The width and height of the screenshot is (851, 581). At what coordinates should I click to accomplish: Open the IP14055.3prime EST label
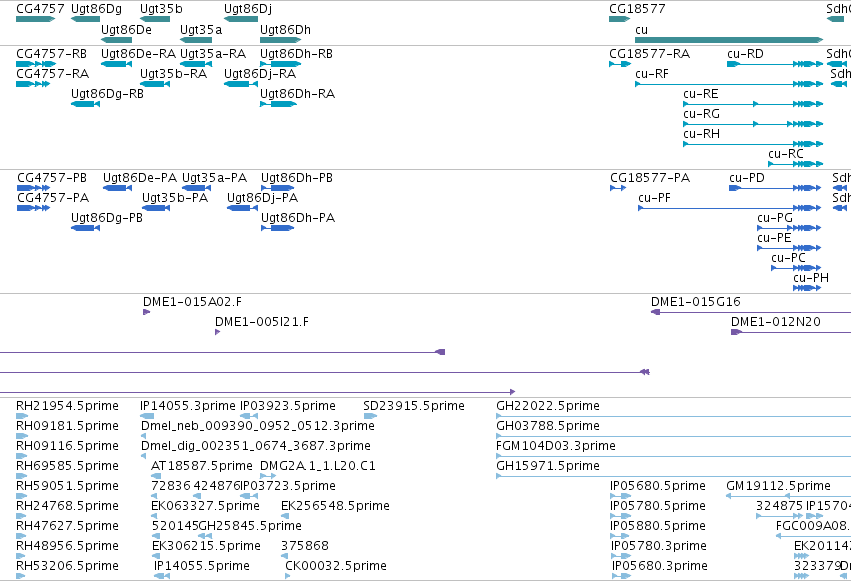188,406
